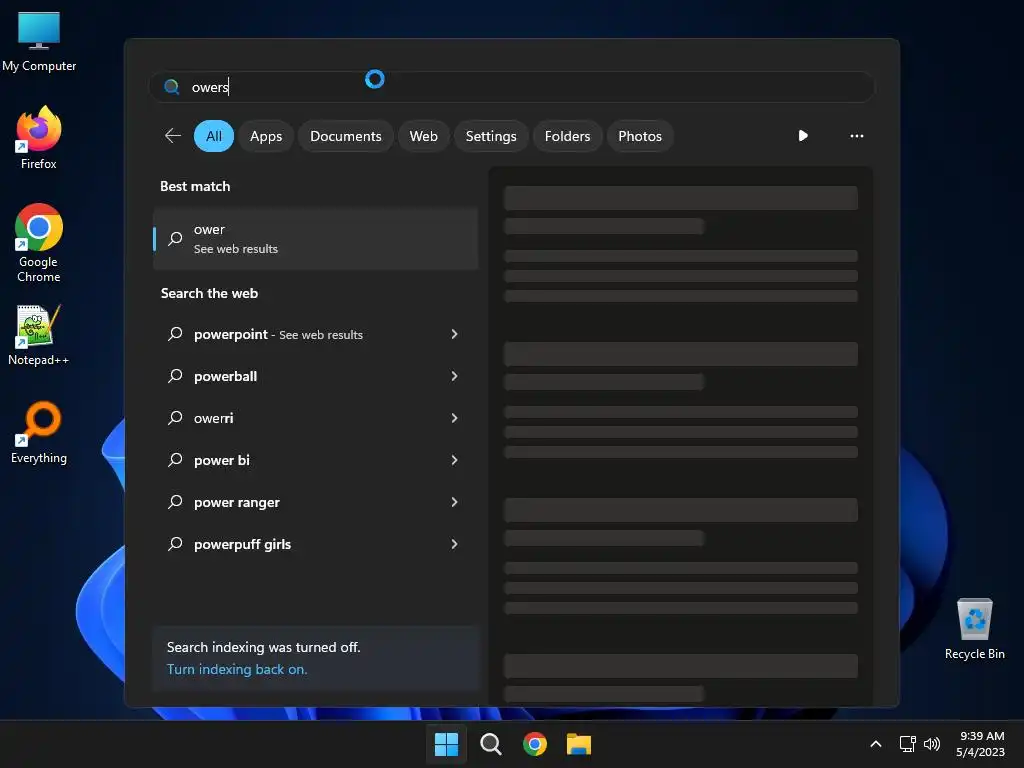Expand chevron next to powerpuff girls
The height and width of the screenshot is (768, 1024).
tap(455, 544)
